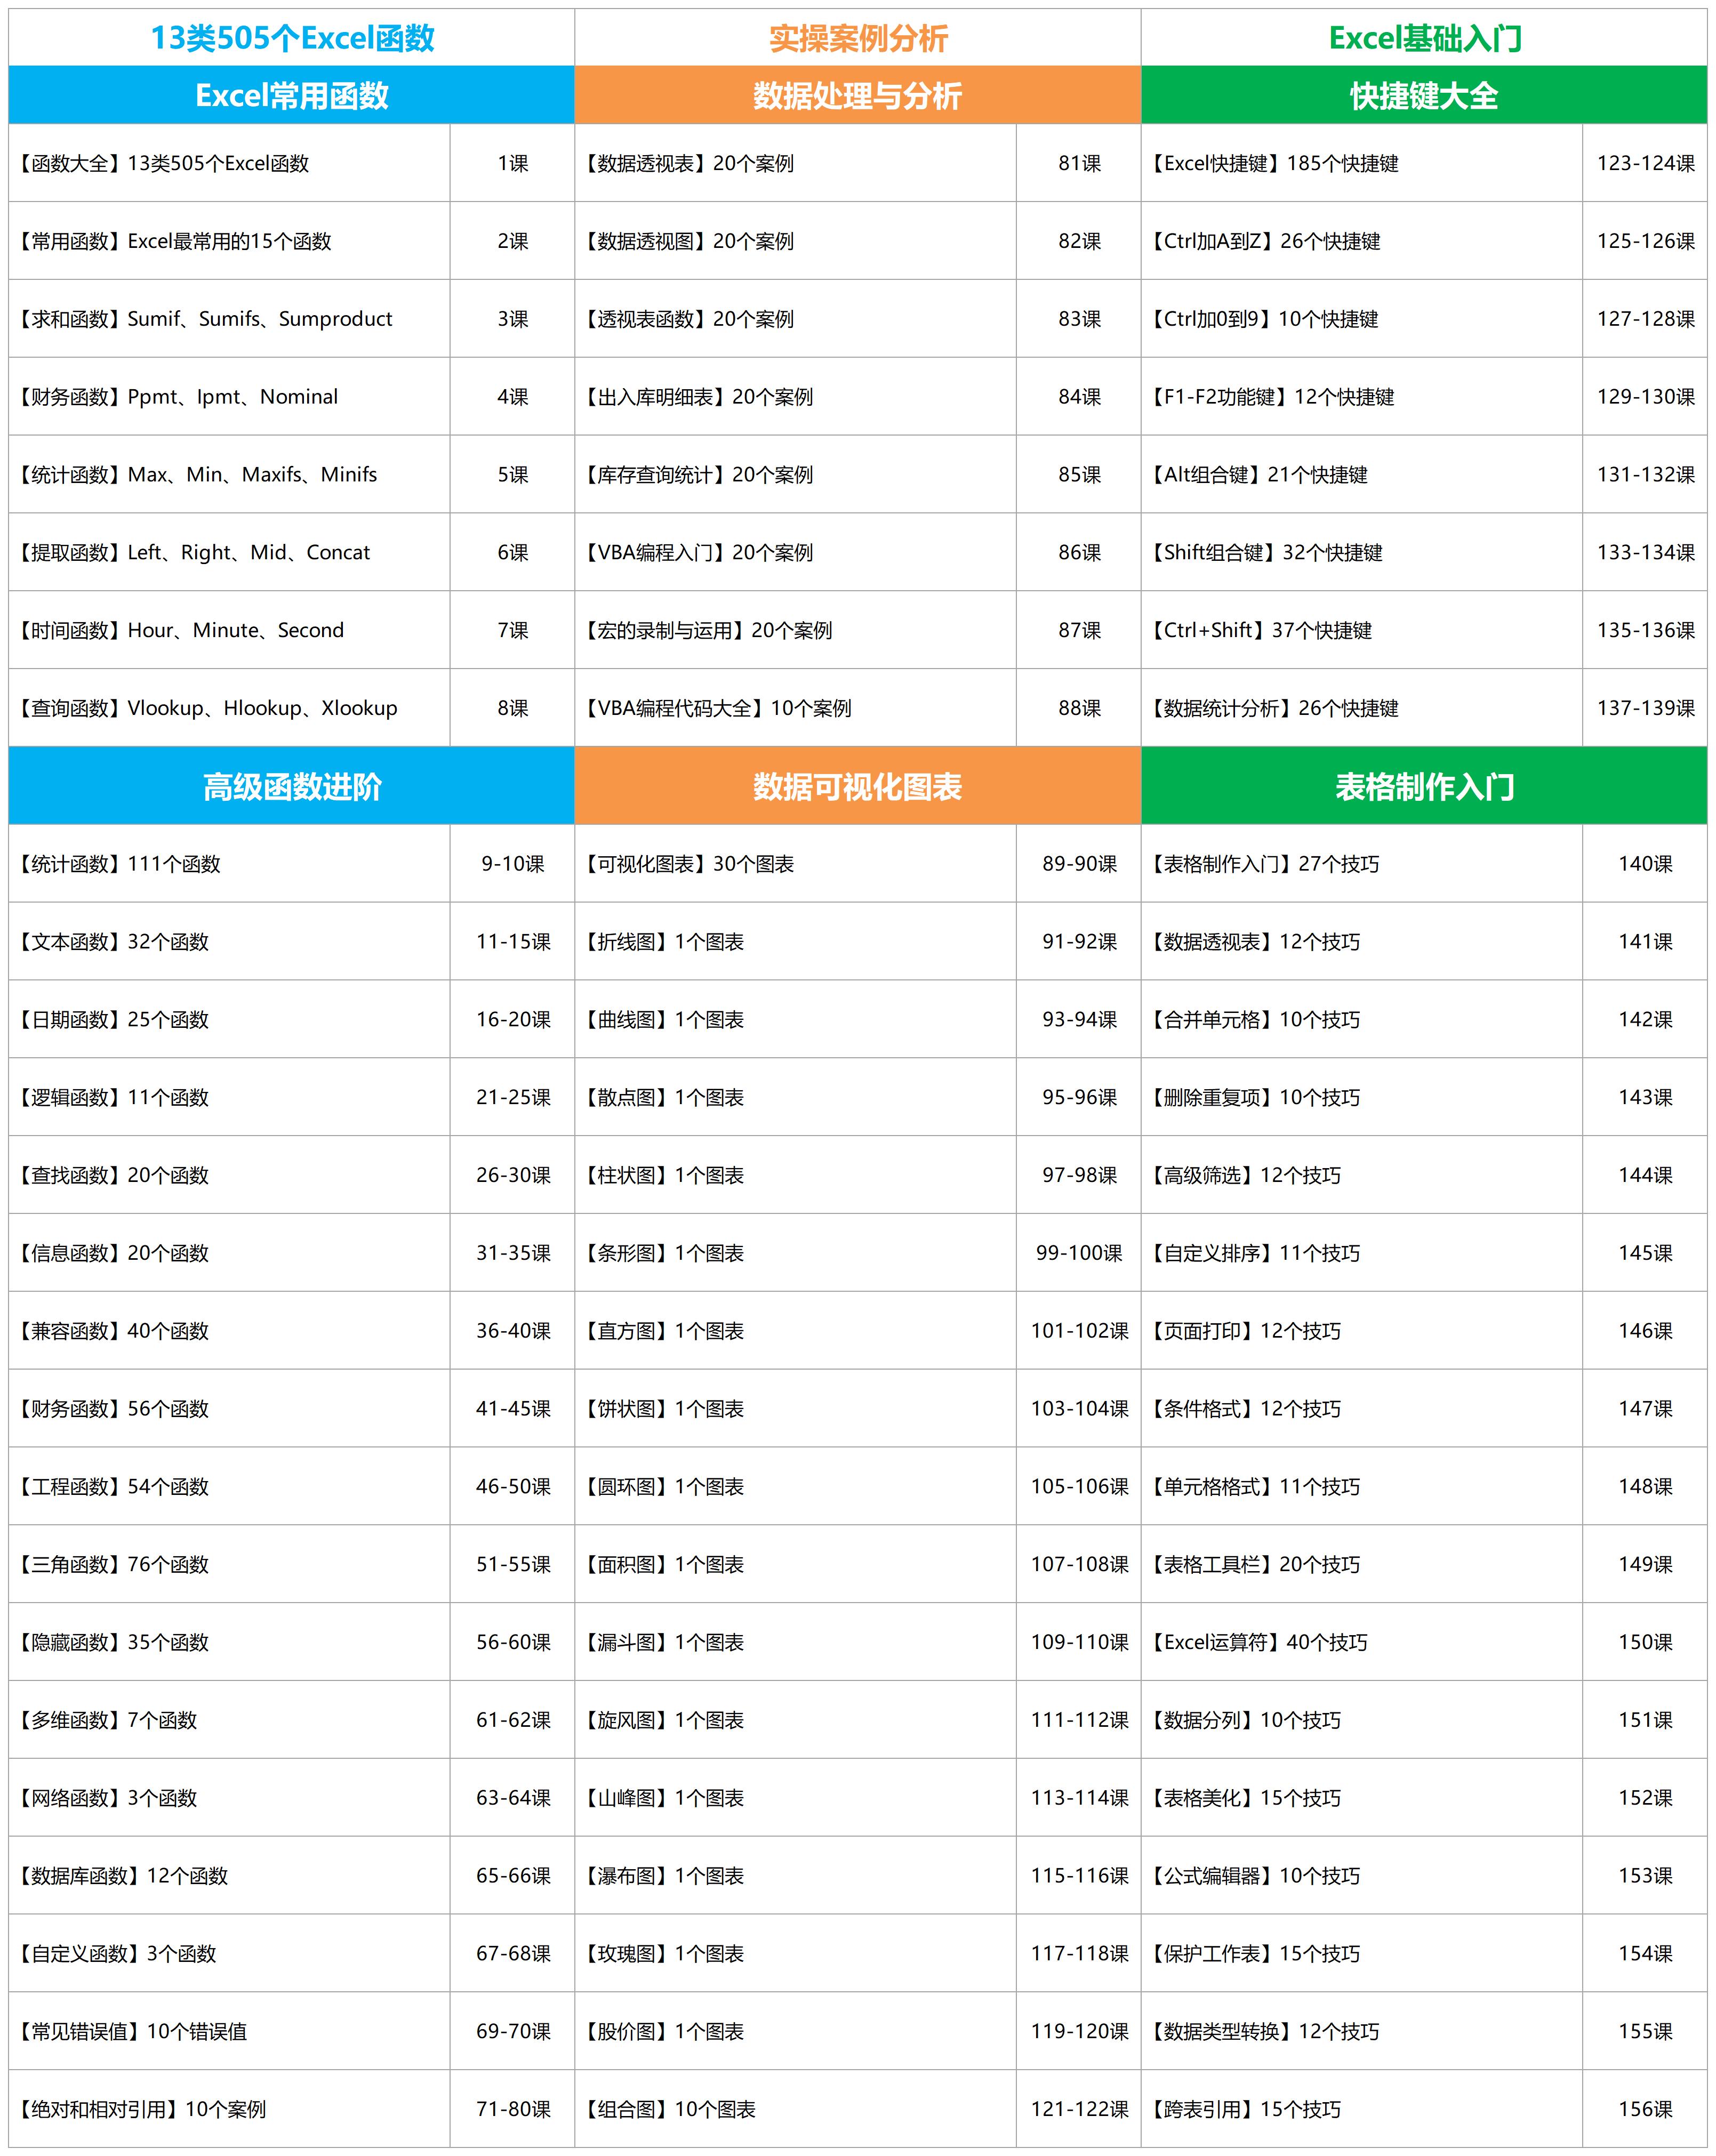Click the 'Excel基础入门' title

coord(1424,38)
